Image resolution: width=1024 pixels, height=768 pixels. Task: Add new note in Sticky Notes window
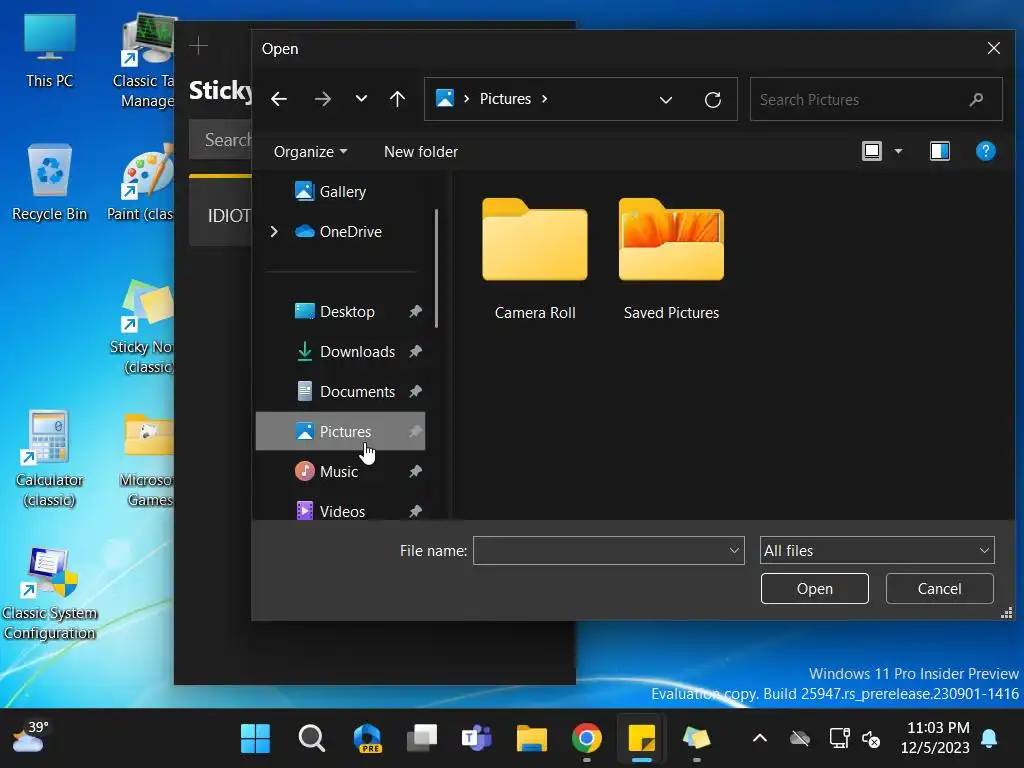click(199, 46)
